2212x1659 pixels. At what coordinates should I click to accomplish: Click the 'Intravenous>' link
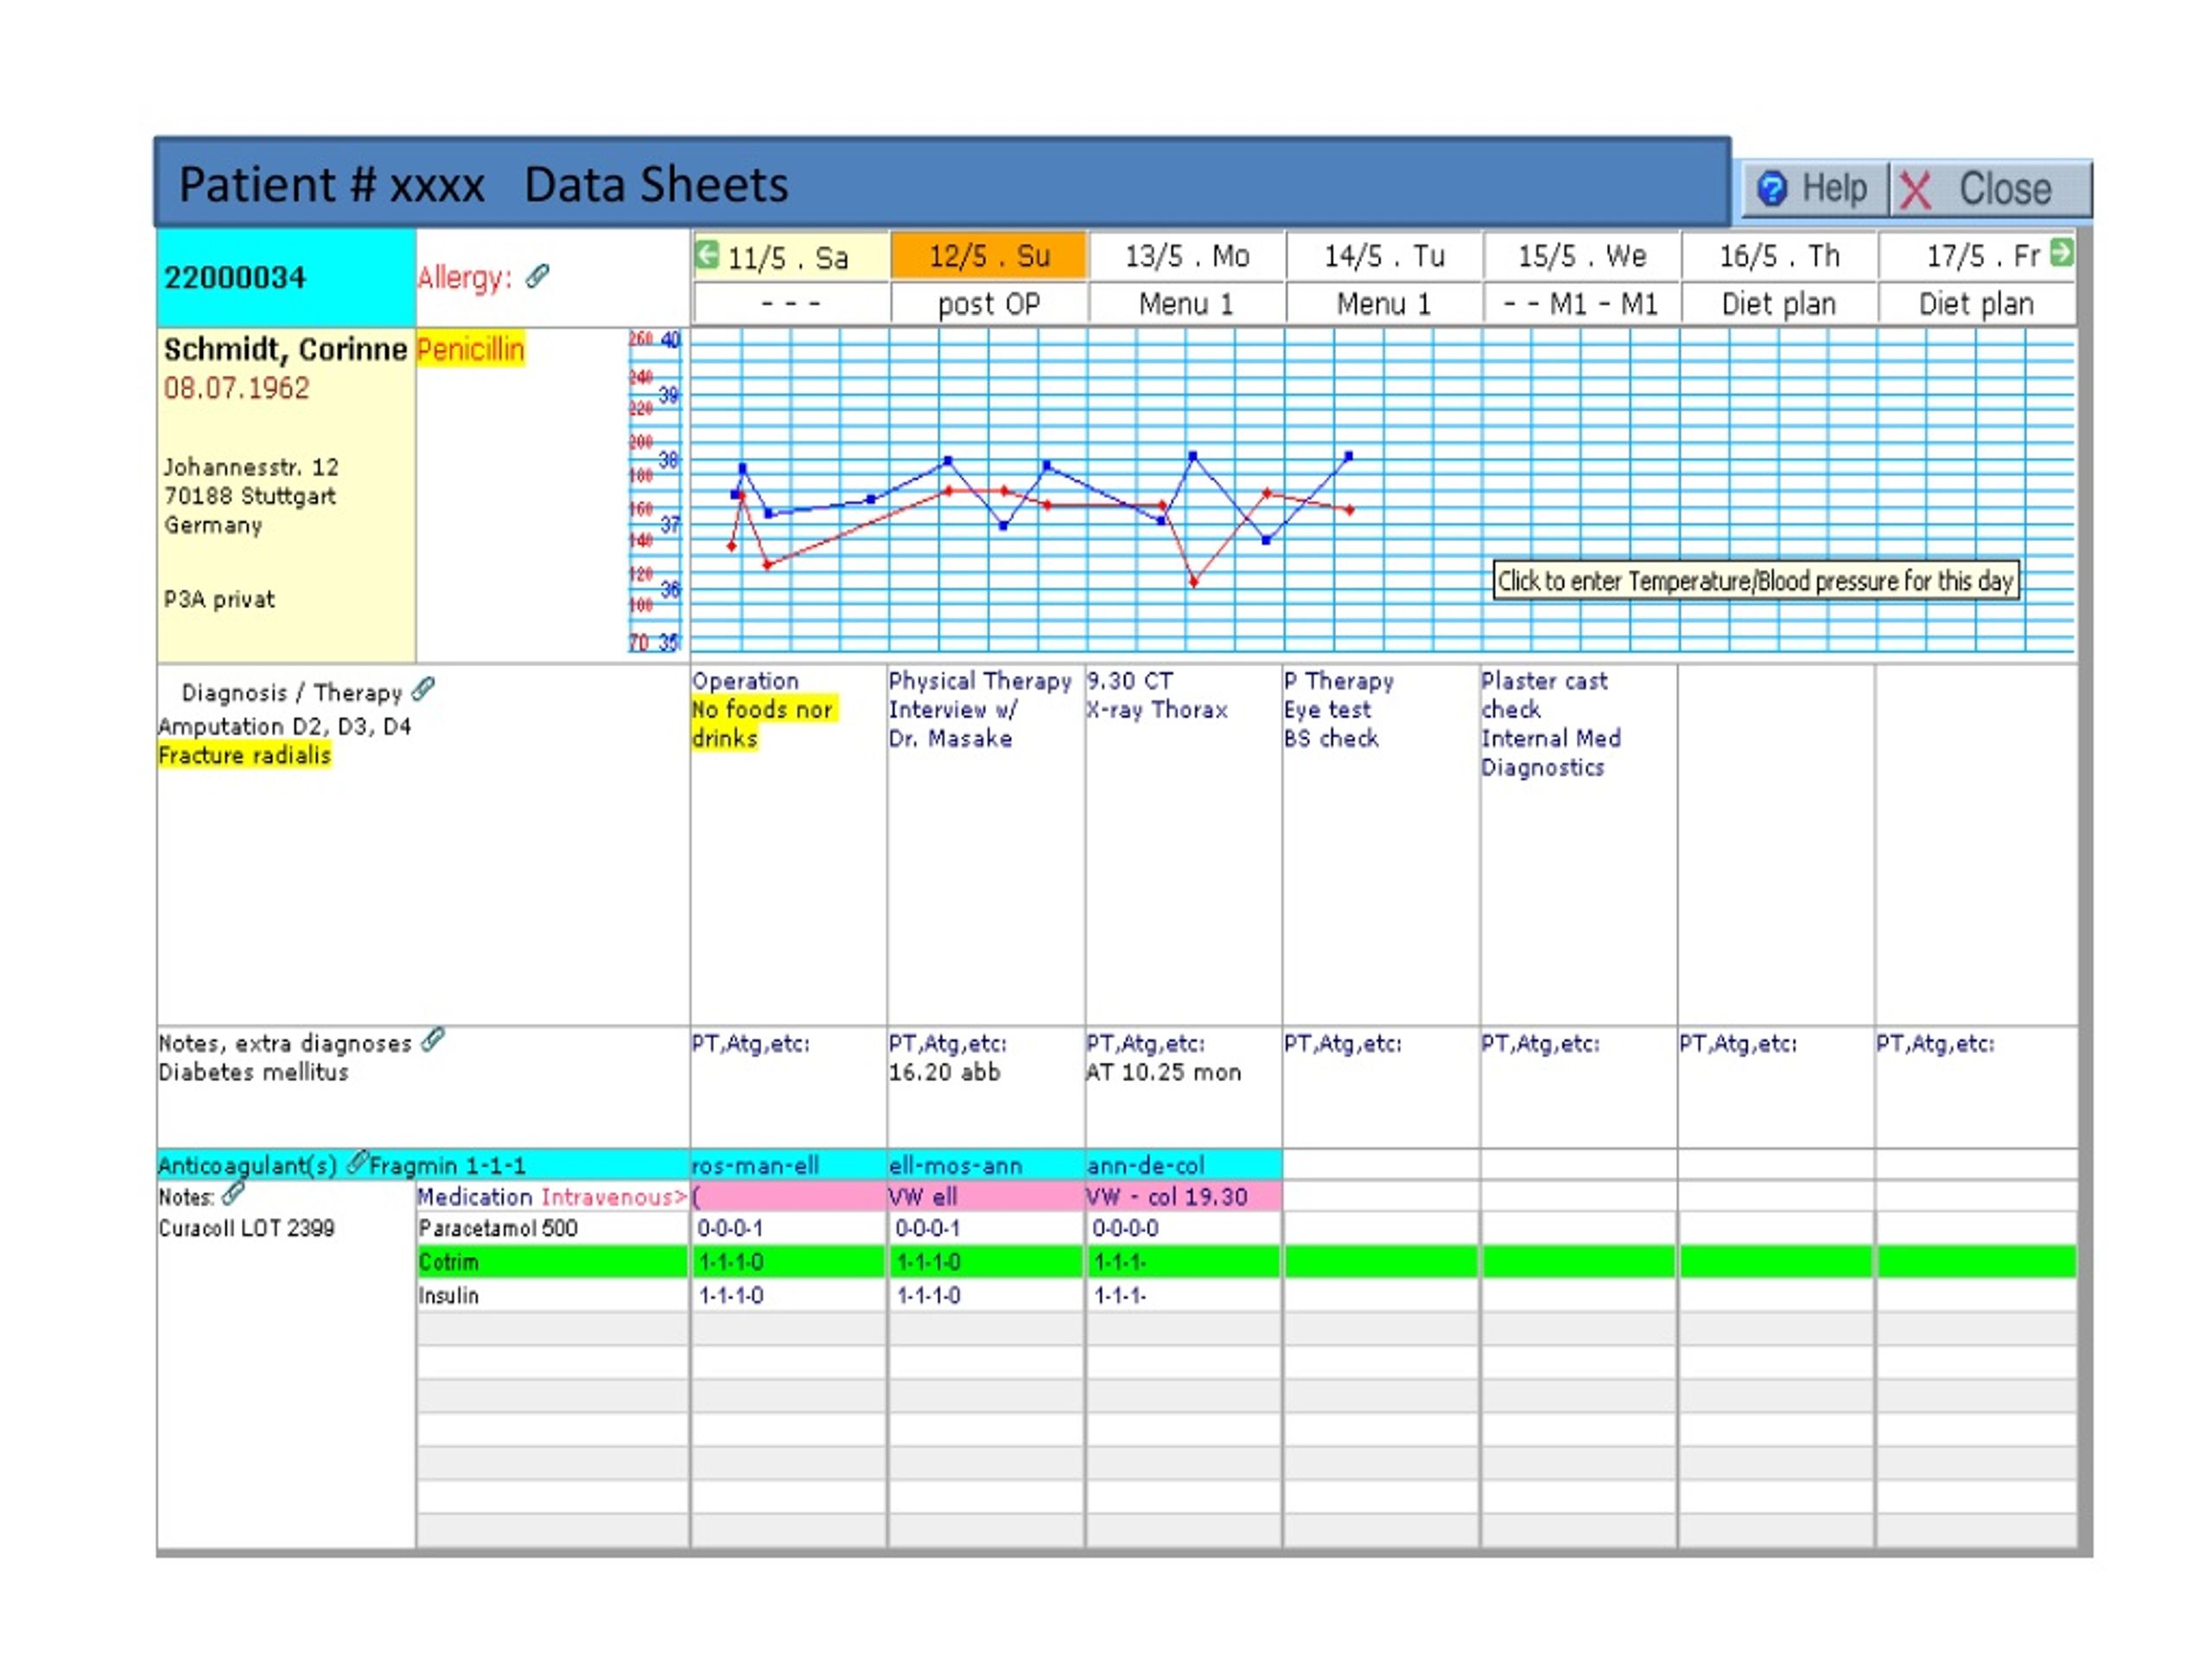tap(614, 1196)
